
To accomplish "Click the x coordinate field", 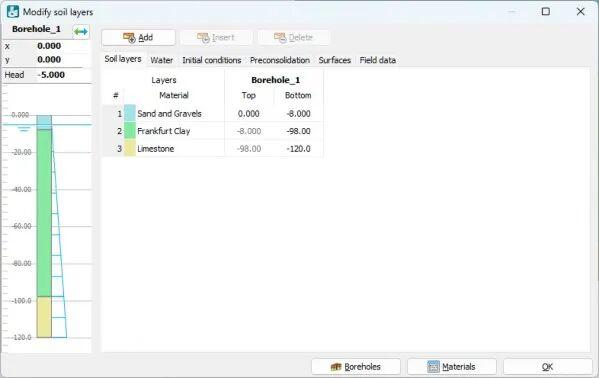I will pos(63,46).
